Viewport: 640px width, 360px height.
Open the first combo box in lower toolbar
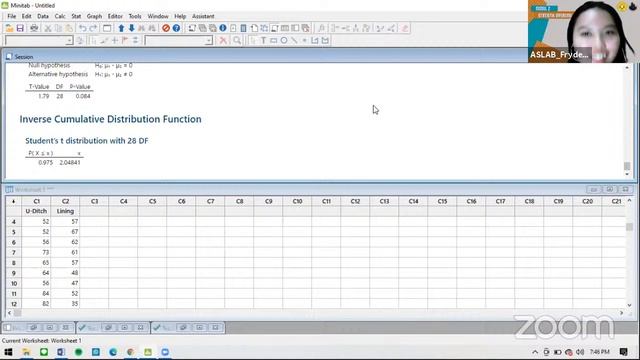point(39,40)
